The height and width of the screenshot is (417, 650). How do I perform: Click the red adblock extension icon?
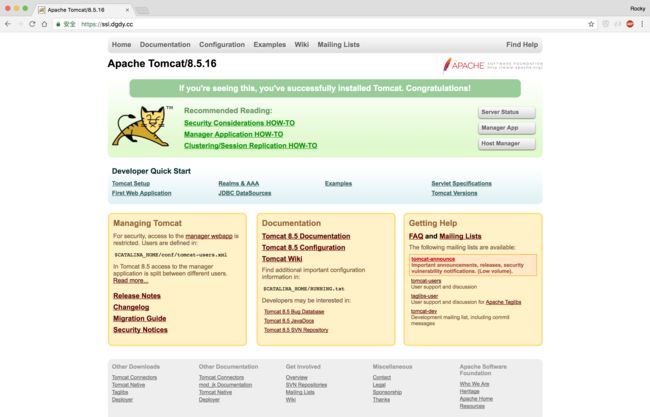point(630,24)
